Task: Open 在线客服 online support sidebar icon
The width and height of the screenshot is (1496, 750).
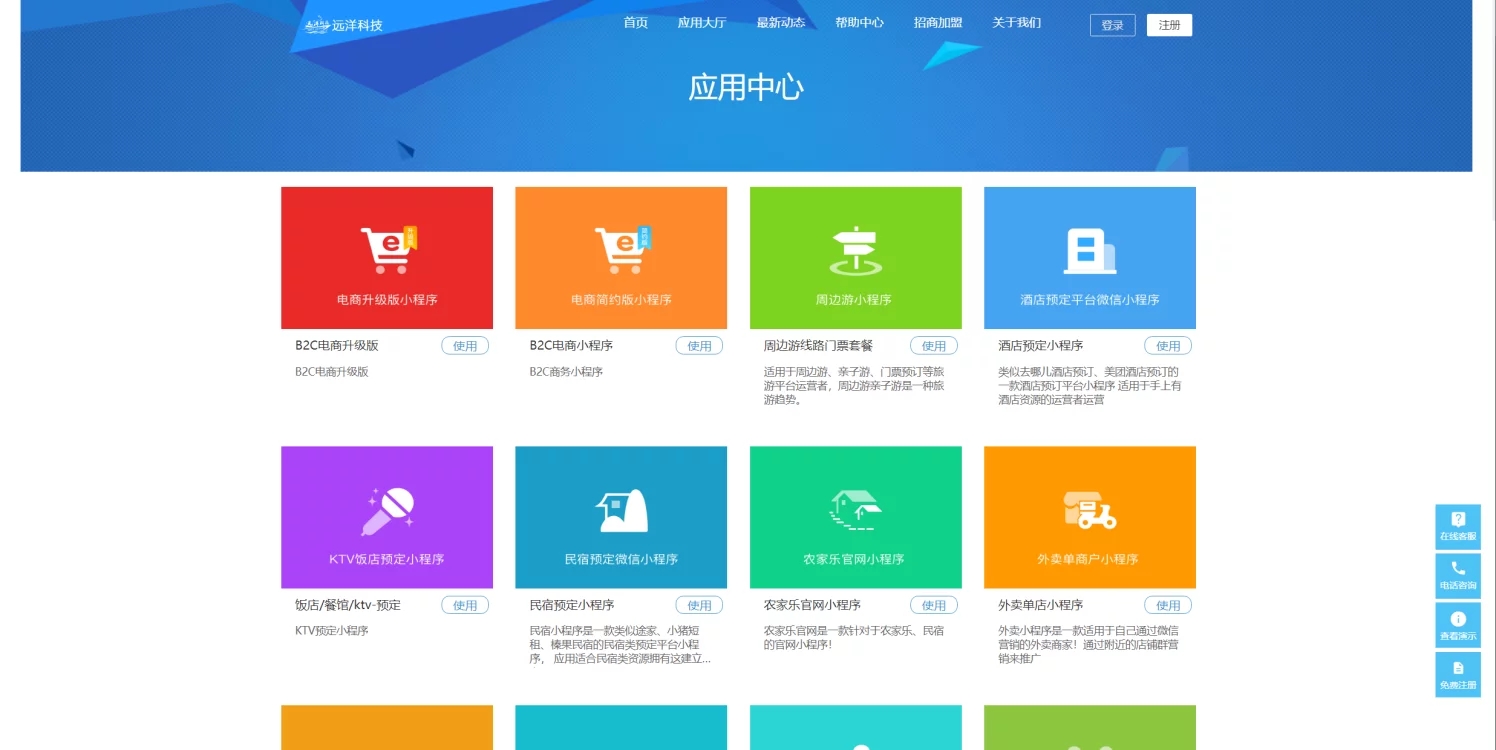Action: click(x=1458, y=526)
